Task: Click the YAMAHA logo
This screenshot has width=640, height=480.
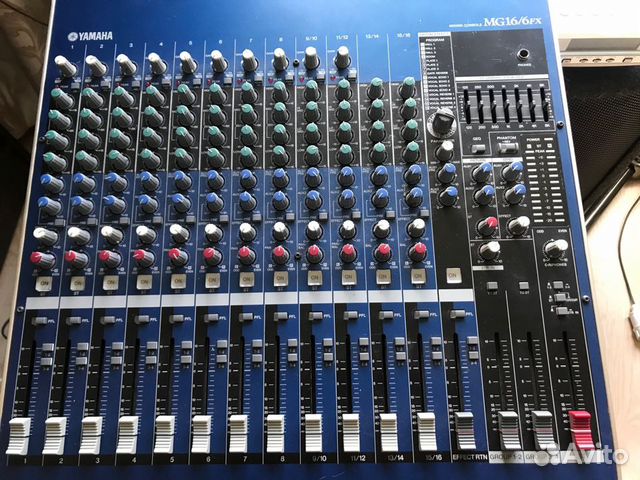Action: pos(90,36)
